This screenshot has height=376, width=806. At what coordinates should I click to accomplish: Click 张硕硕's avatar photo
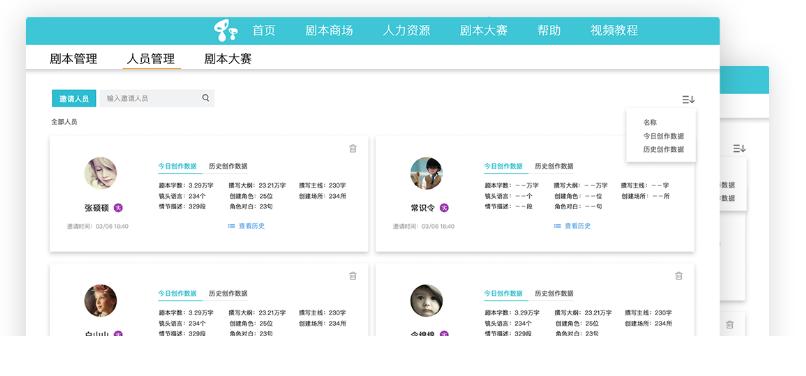(x=101, y=173)
